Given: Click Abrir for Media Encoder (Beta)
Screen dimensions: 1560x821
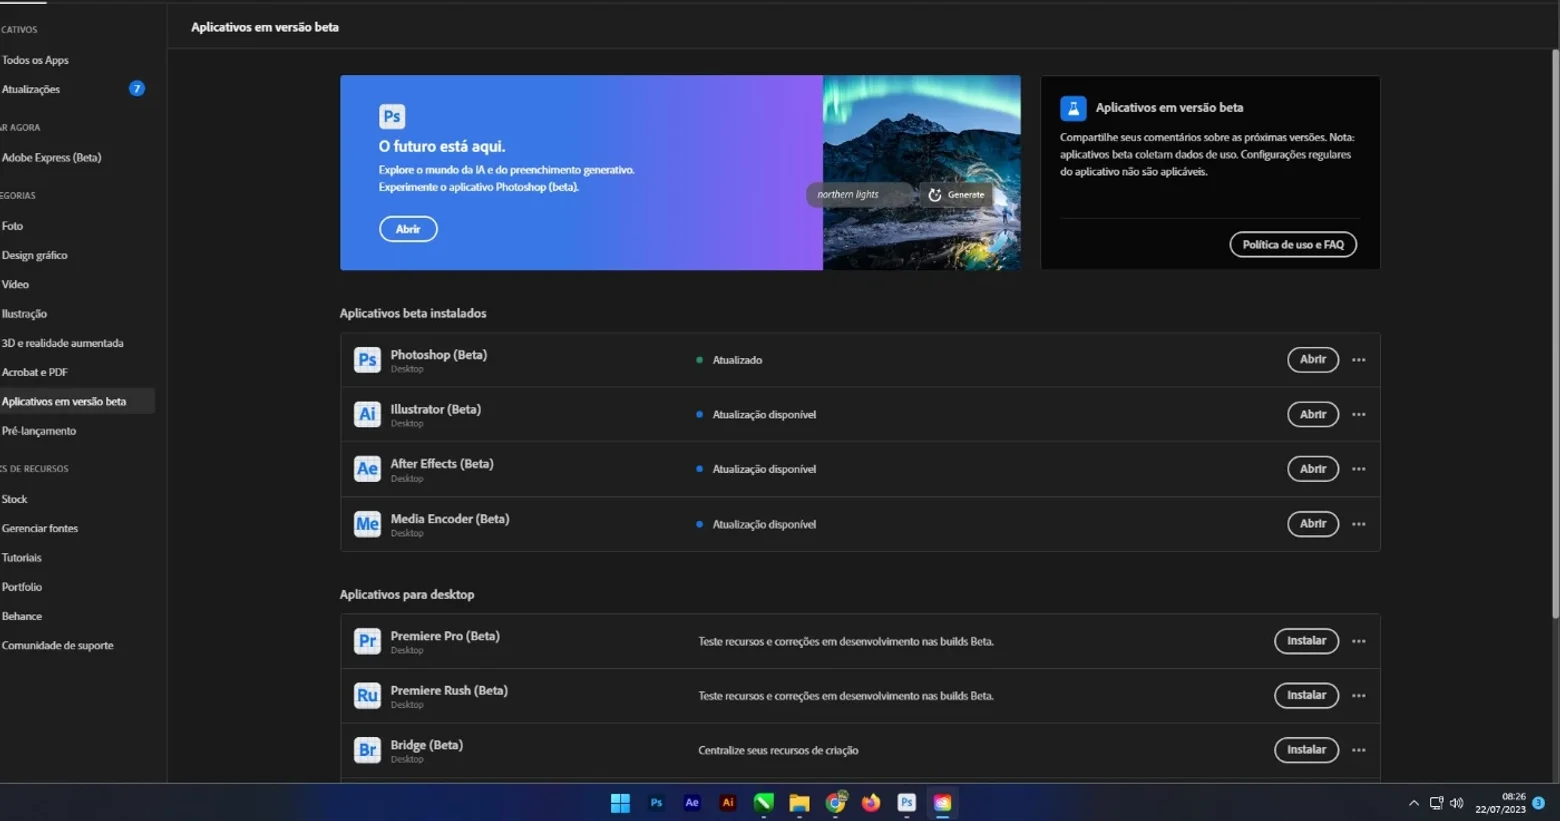Looking at the screenshot, I should 1313,524.
